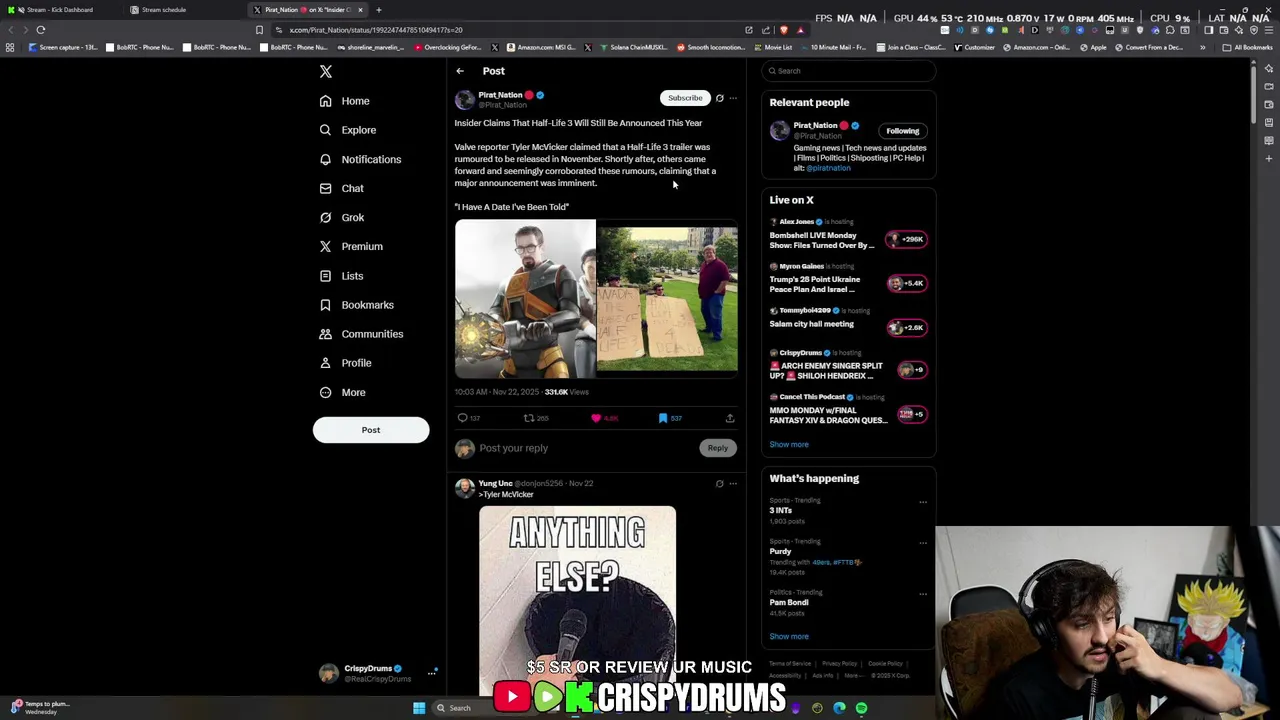The width and height of the screenshot is (1280, 720).
Task: Click the share icon under the post
Action: click(730, 418)
